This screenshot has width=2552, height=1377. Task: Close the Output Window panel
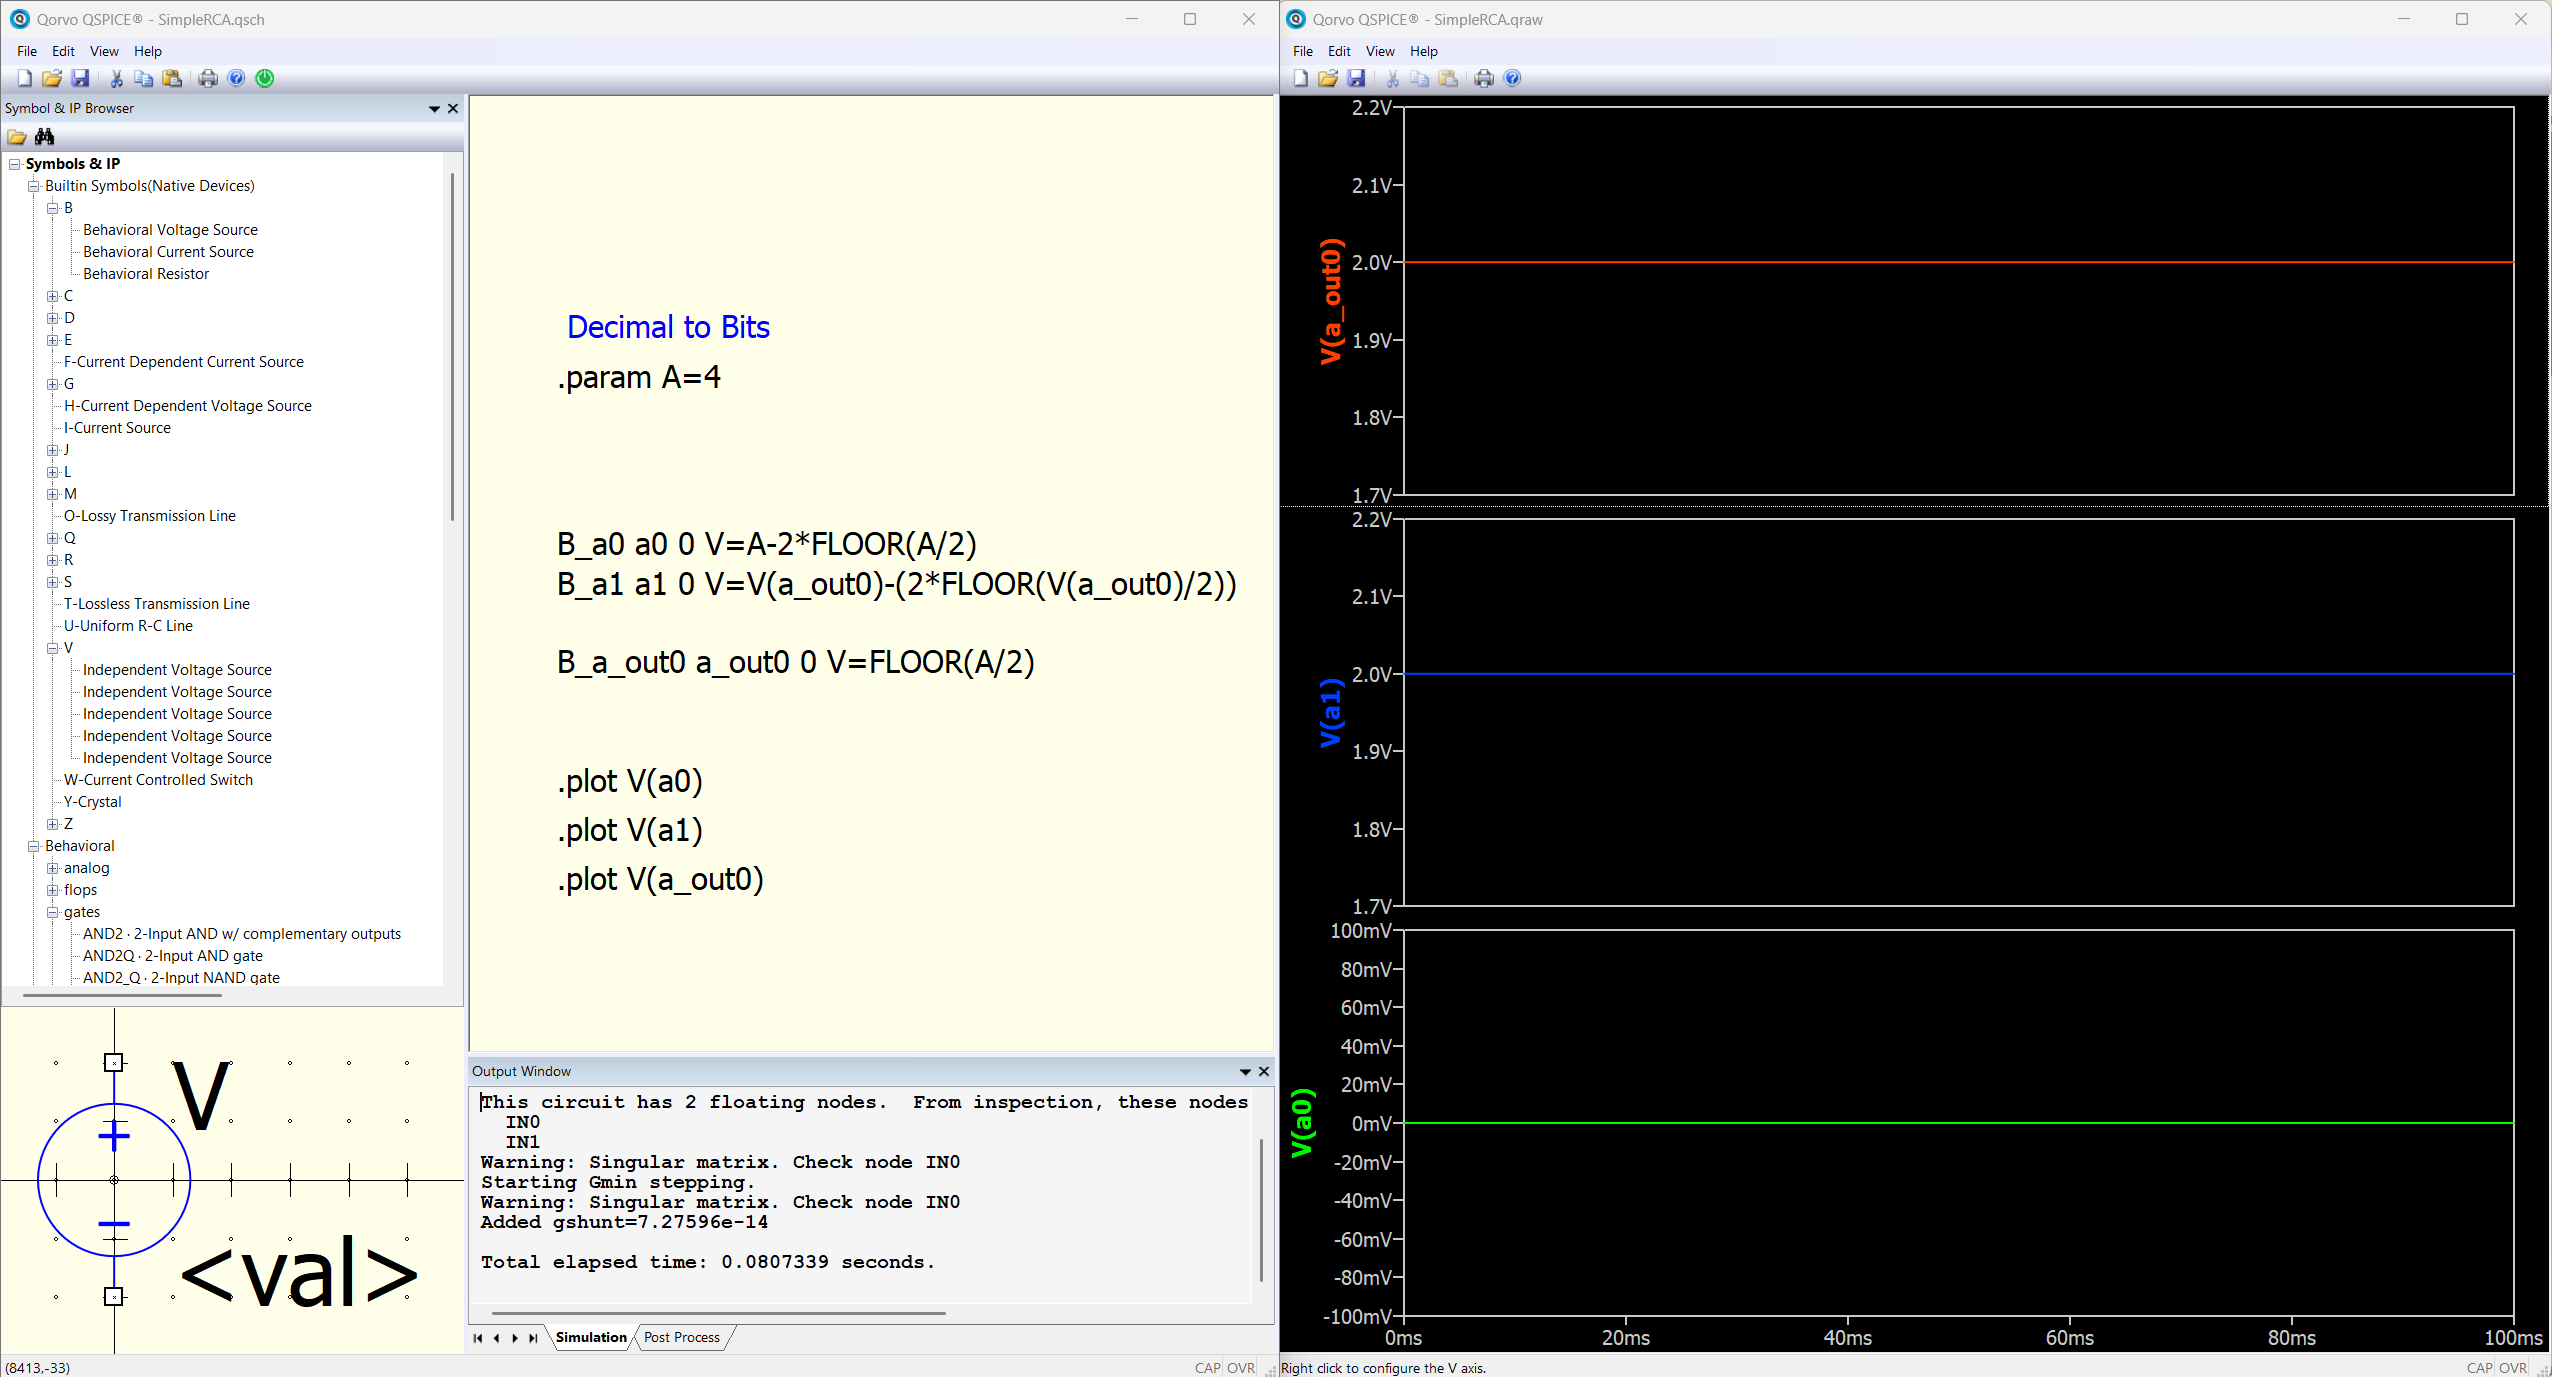click(x=1264, y=1071)
